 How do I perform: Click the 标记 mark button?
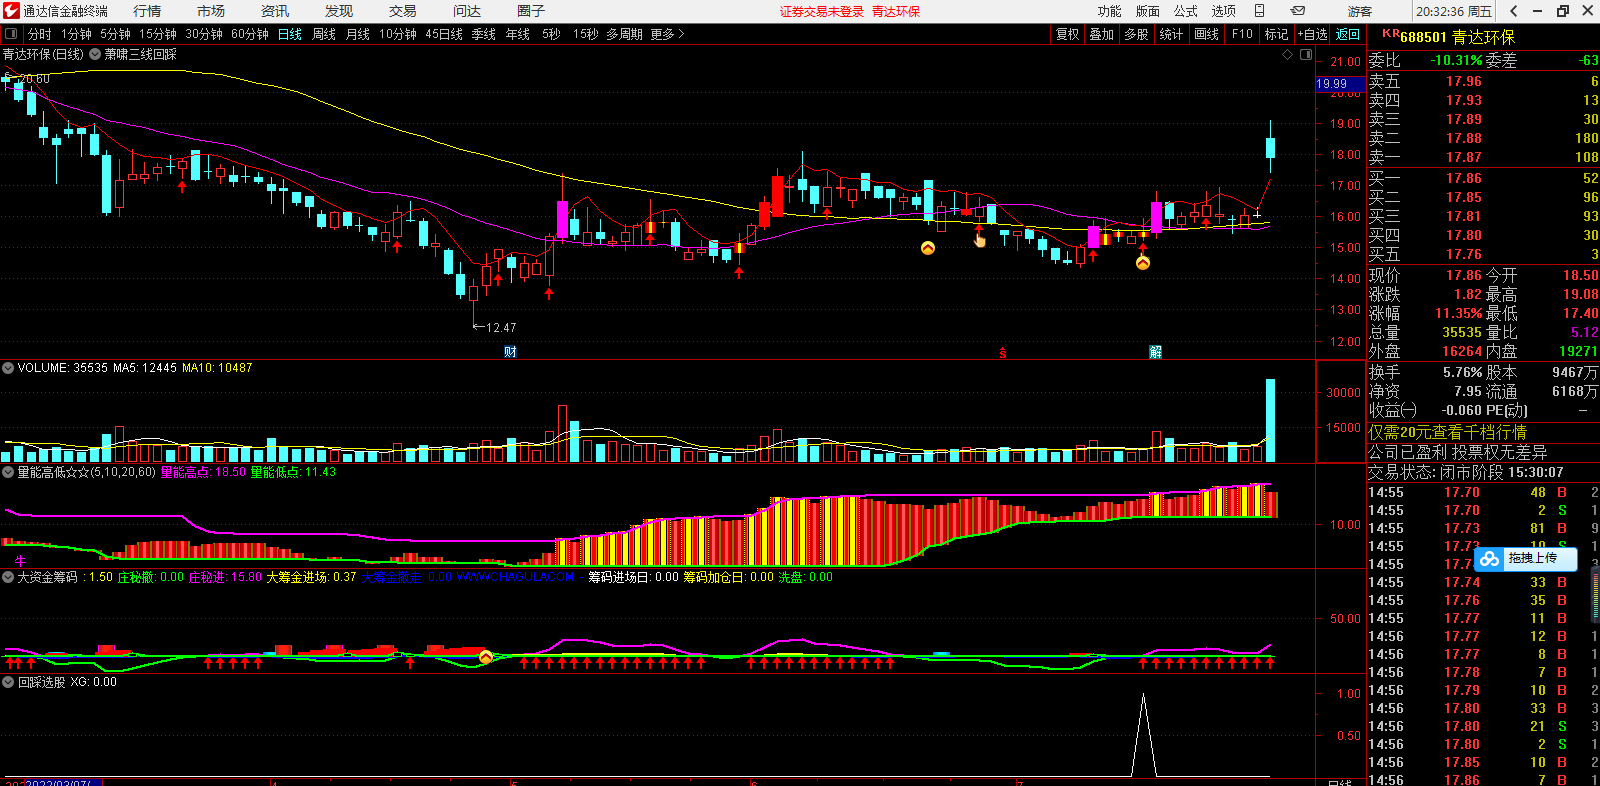coord(1277,34)
